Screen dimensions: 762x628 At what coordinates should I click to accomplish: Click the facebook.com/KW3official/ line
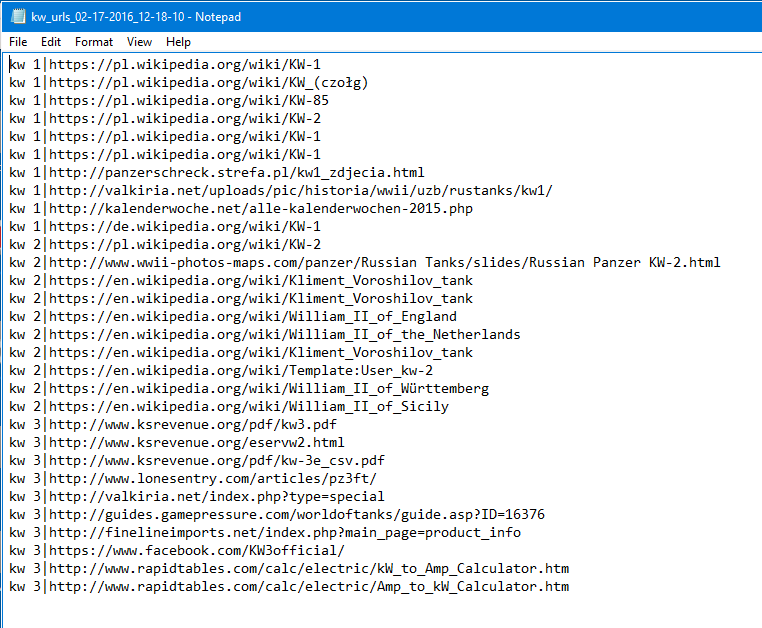click(177, 550)
